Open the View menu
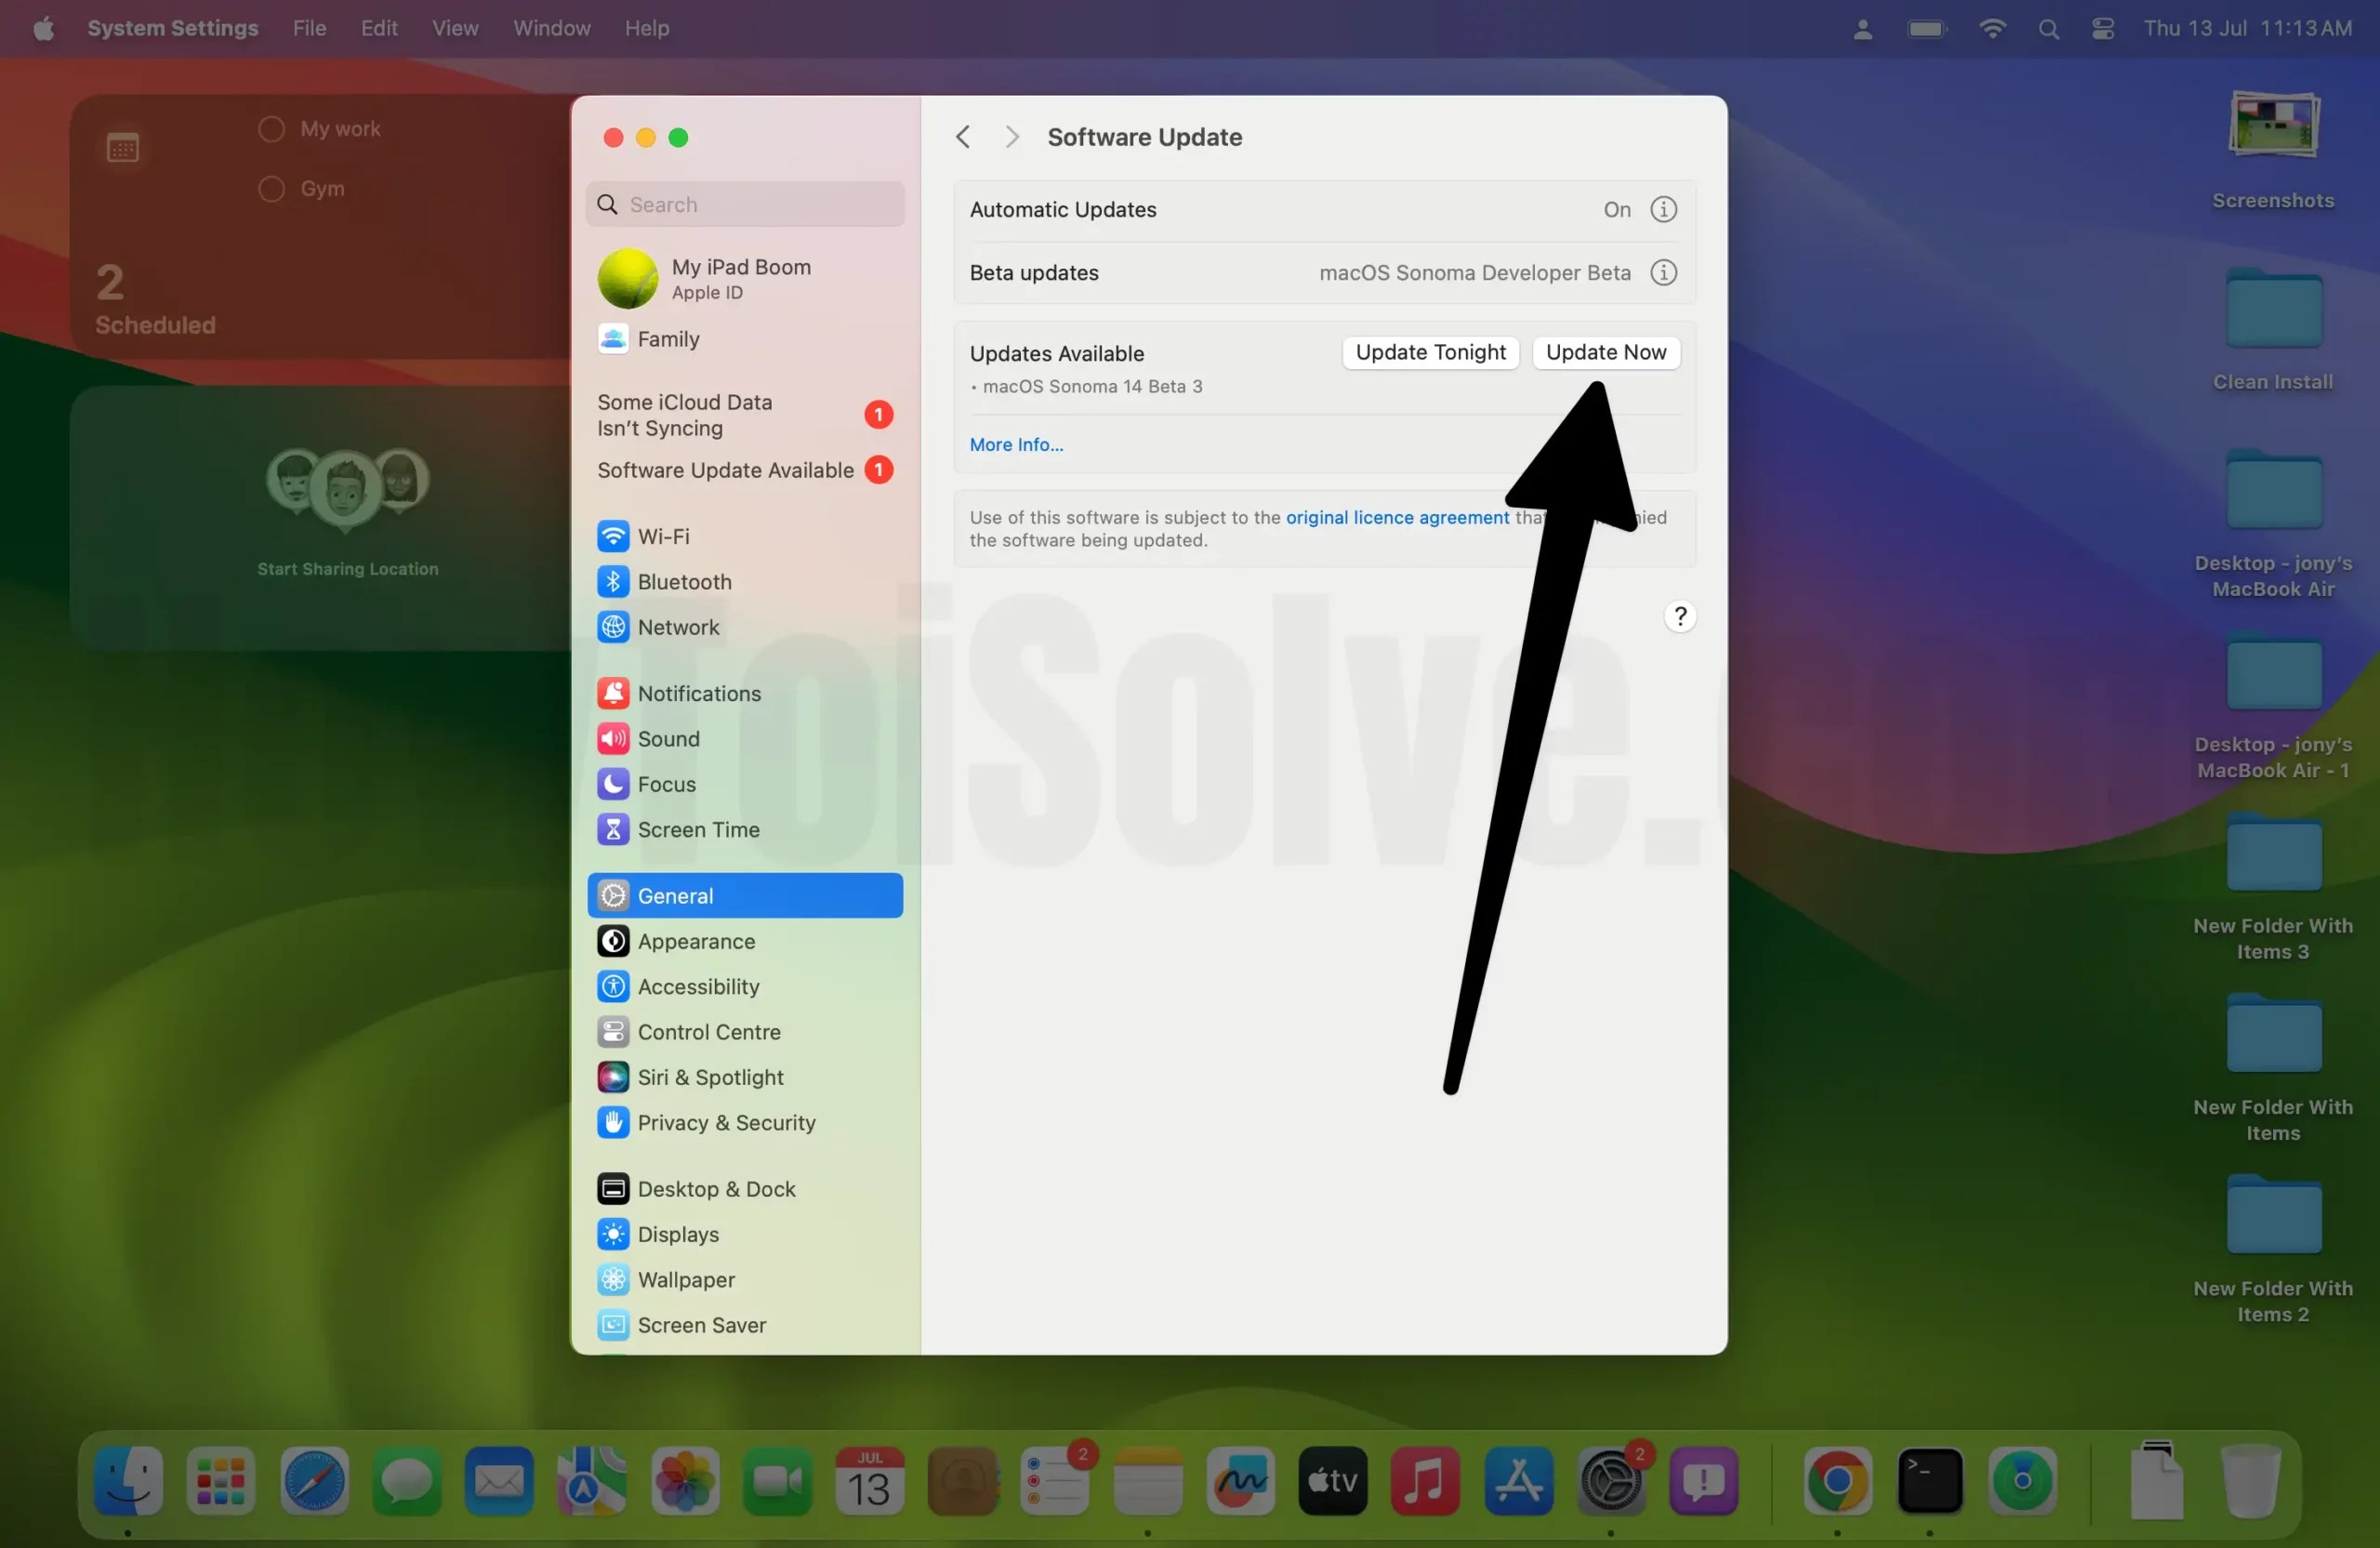 (x=455, y=28)
